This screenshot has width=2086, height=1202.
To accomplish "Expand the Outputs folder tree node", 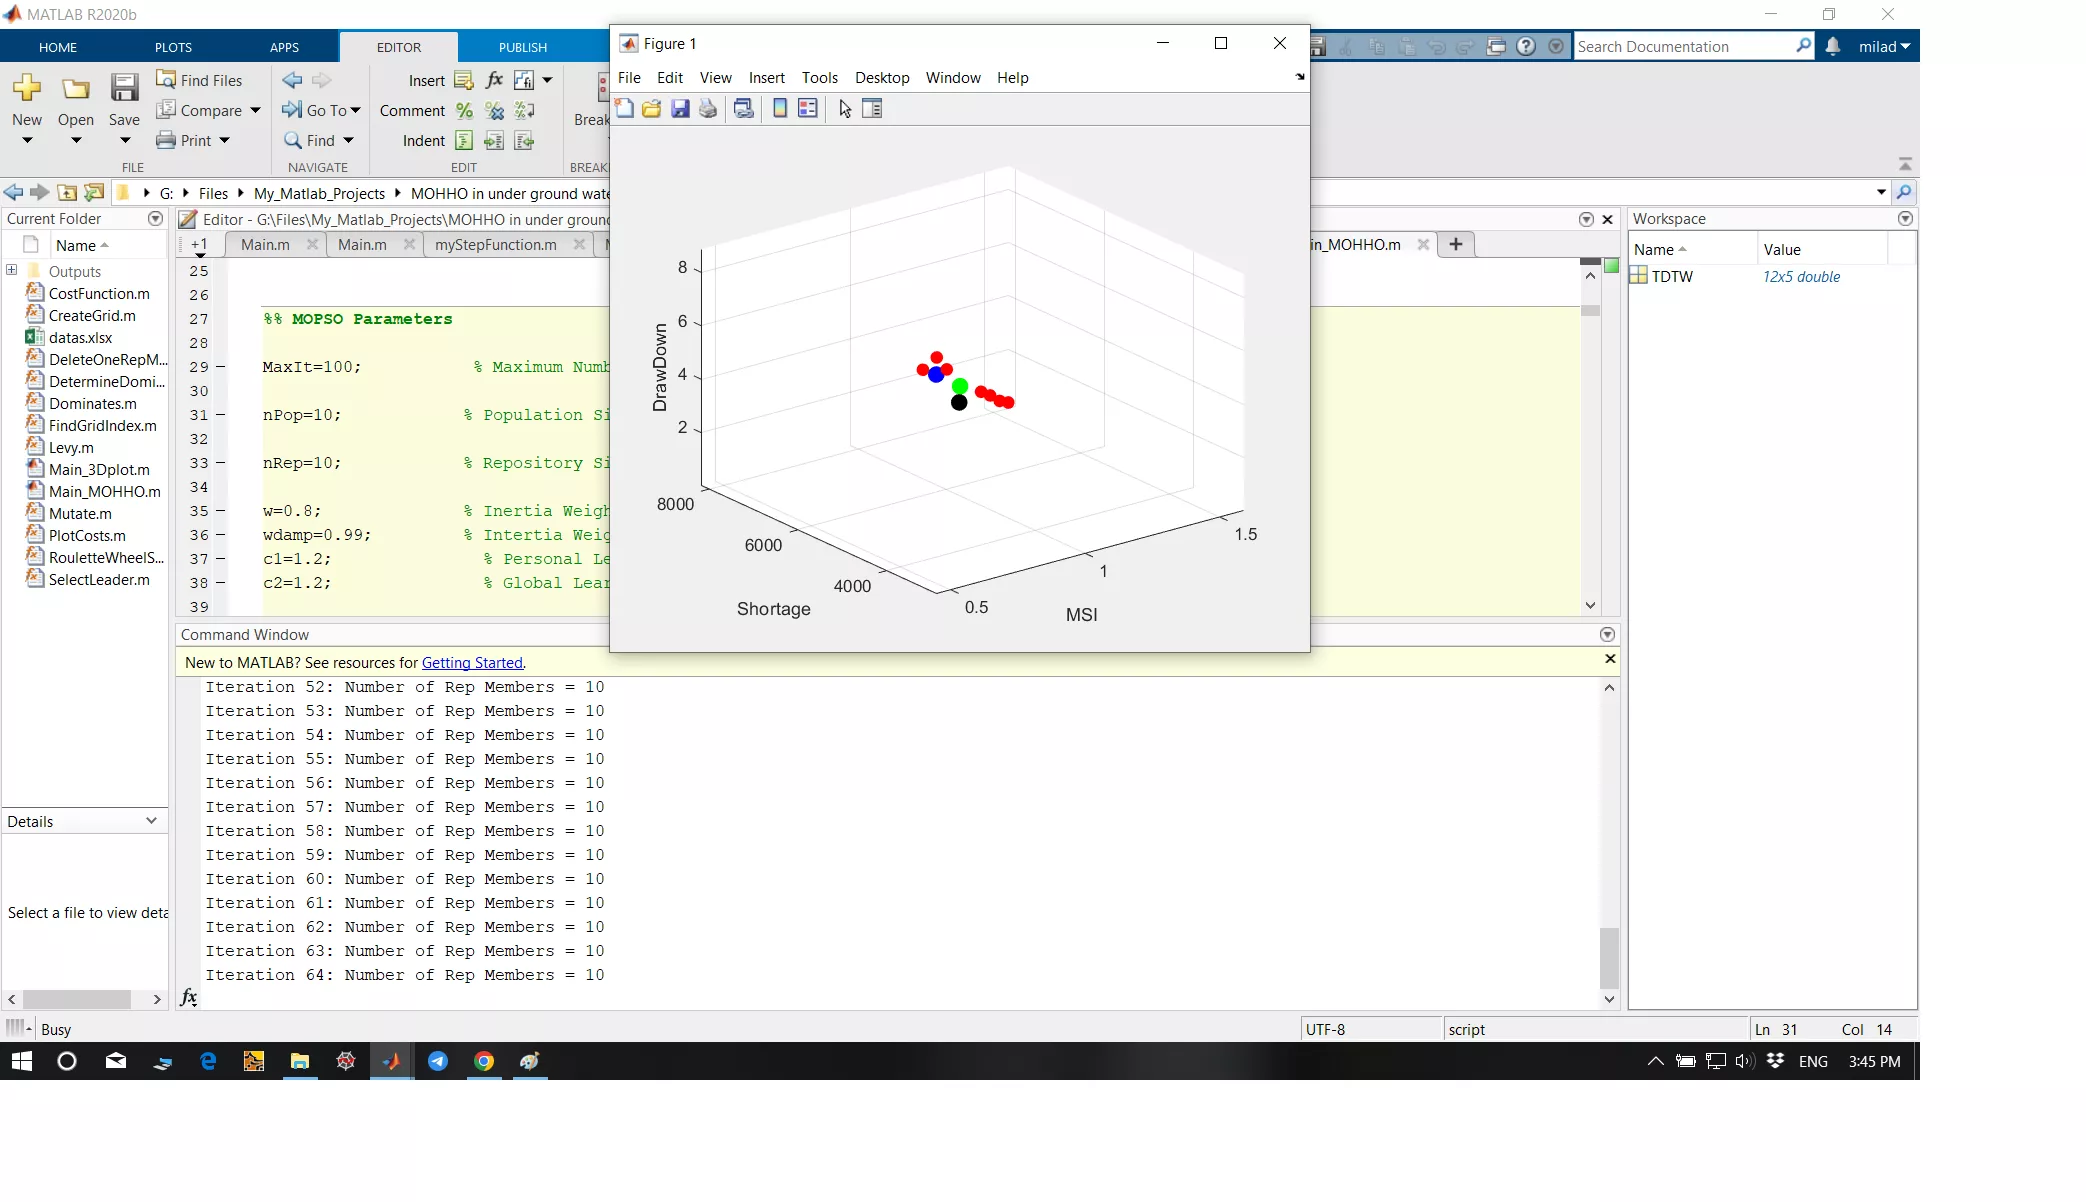I will [12, 270].
